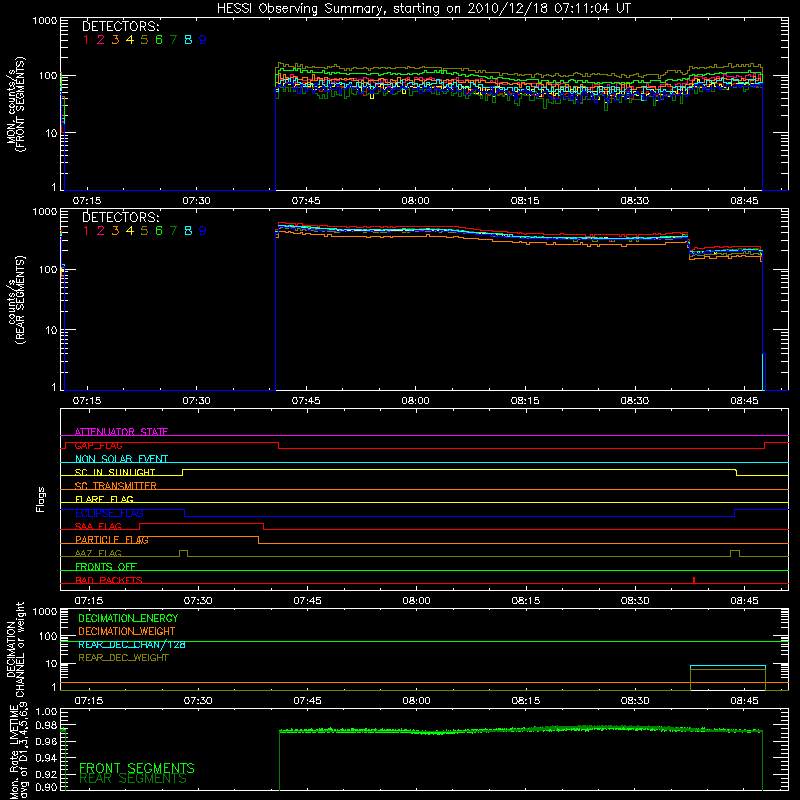Click detector 1 legend number in front segments plot
Image resolution: width=800 pixels, height=800 pixels.
point(86,40)
